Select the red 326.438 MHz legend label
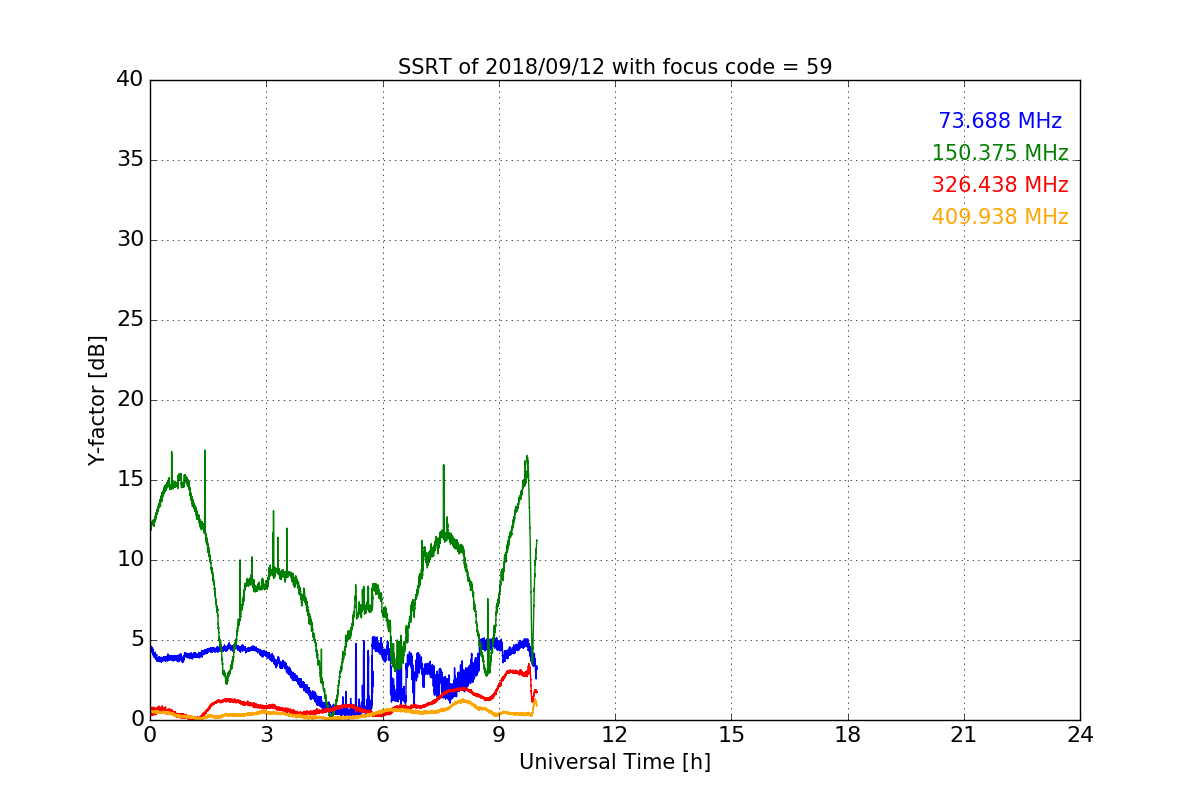The width and height of the screenshot is (1200, 800). click(1000, 185)
